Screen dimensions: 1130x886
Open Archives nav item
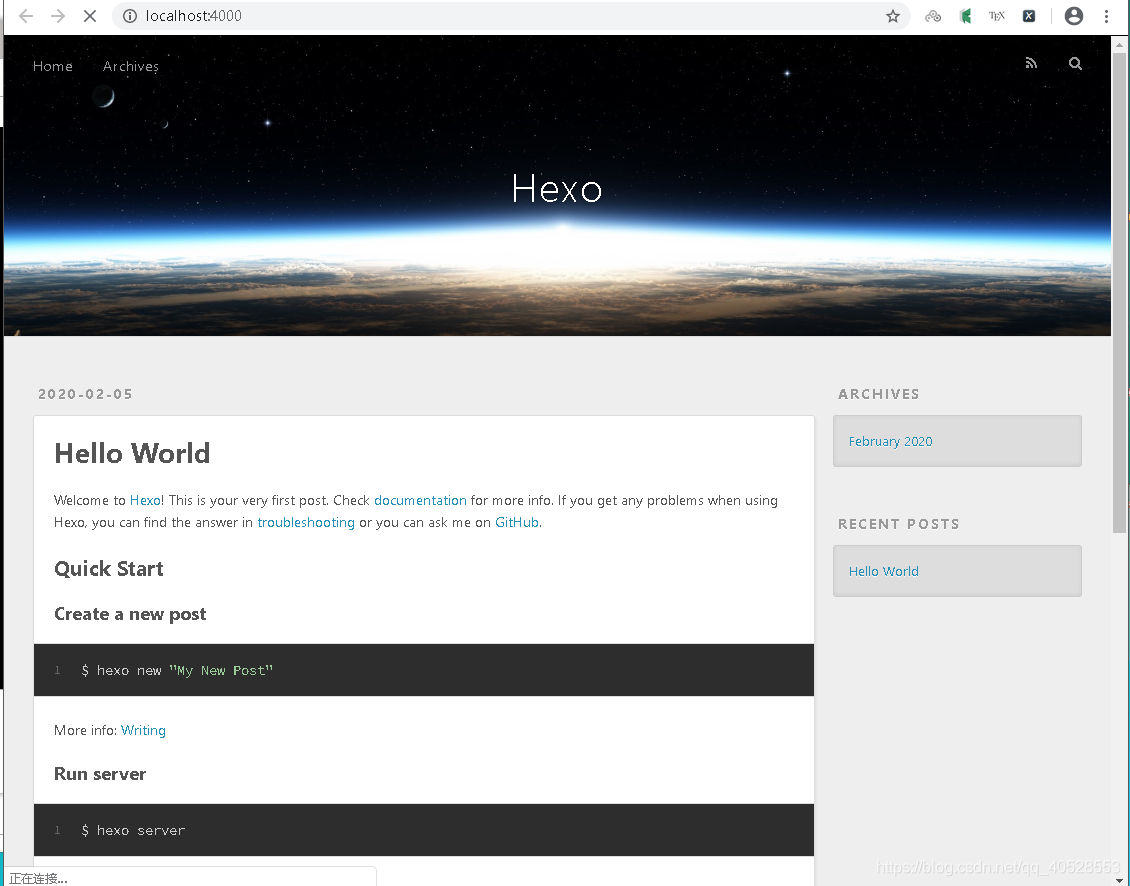tap(130, 66)
